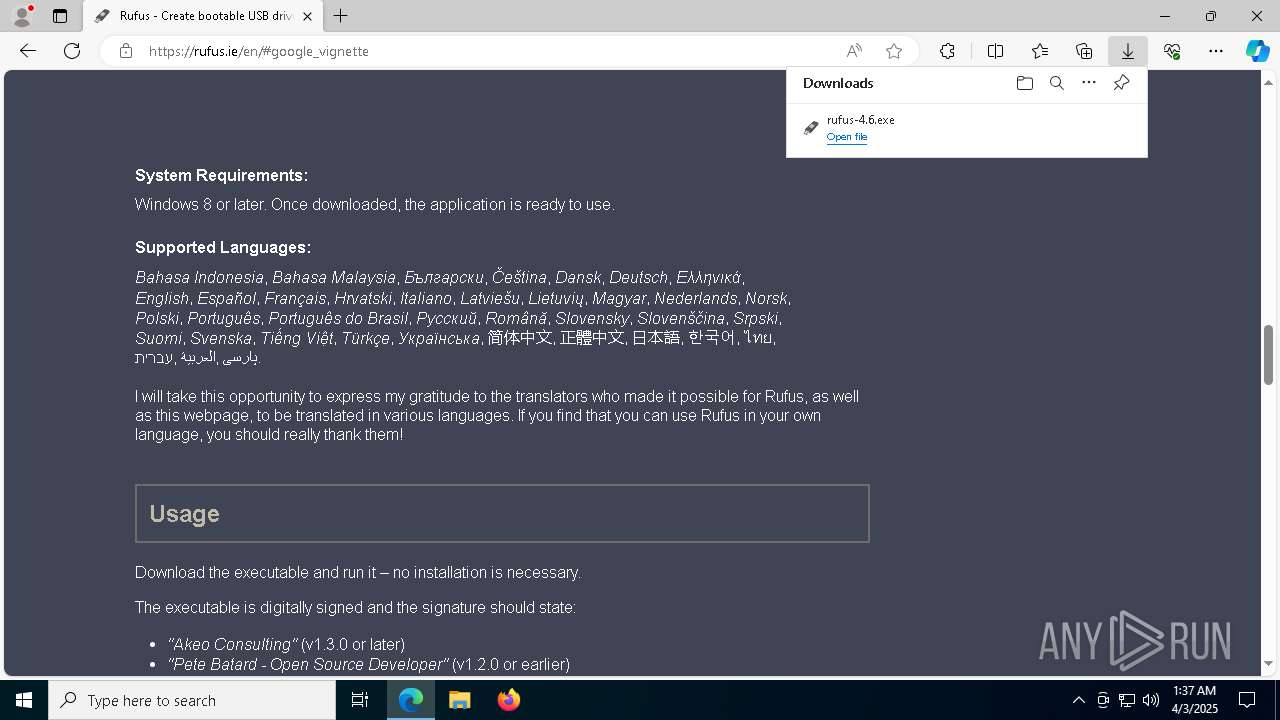Click the Usage section heading
This screenshot has width=1280, height=720.
184,514
